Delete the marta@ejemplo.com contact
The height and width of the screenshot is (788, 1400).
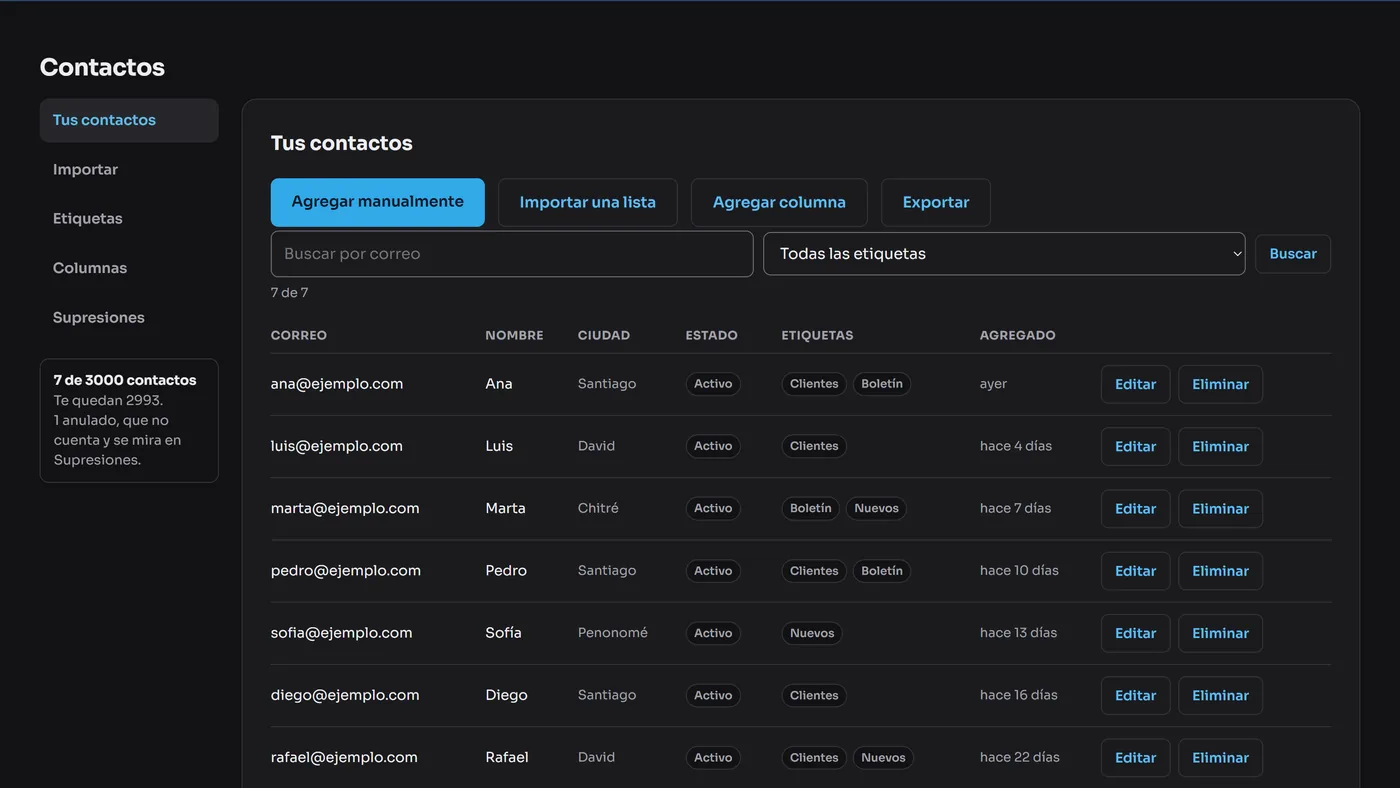click(1220, 508)
